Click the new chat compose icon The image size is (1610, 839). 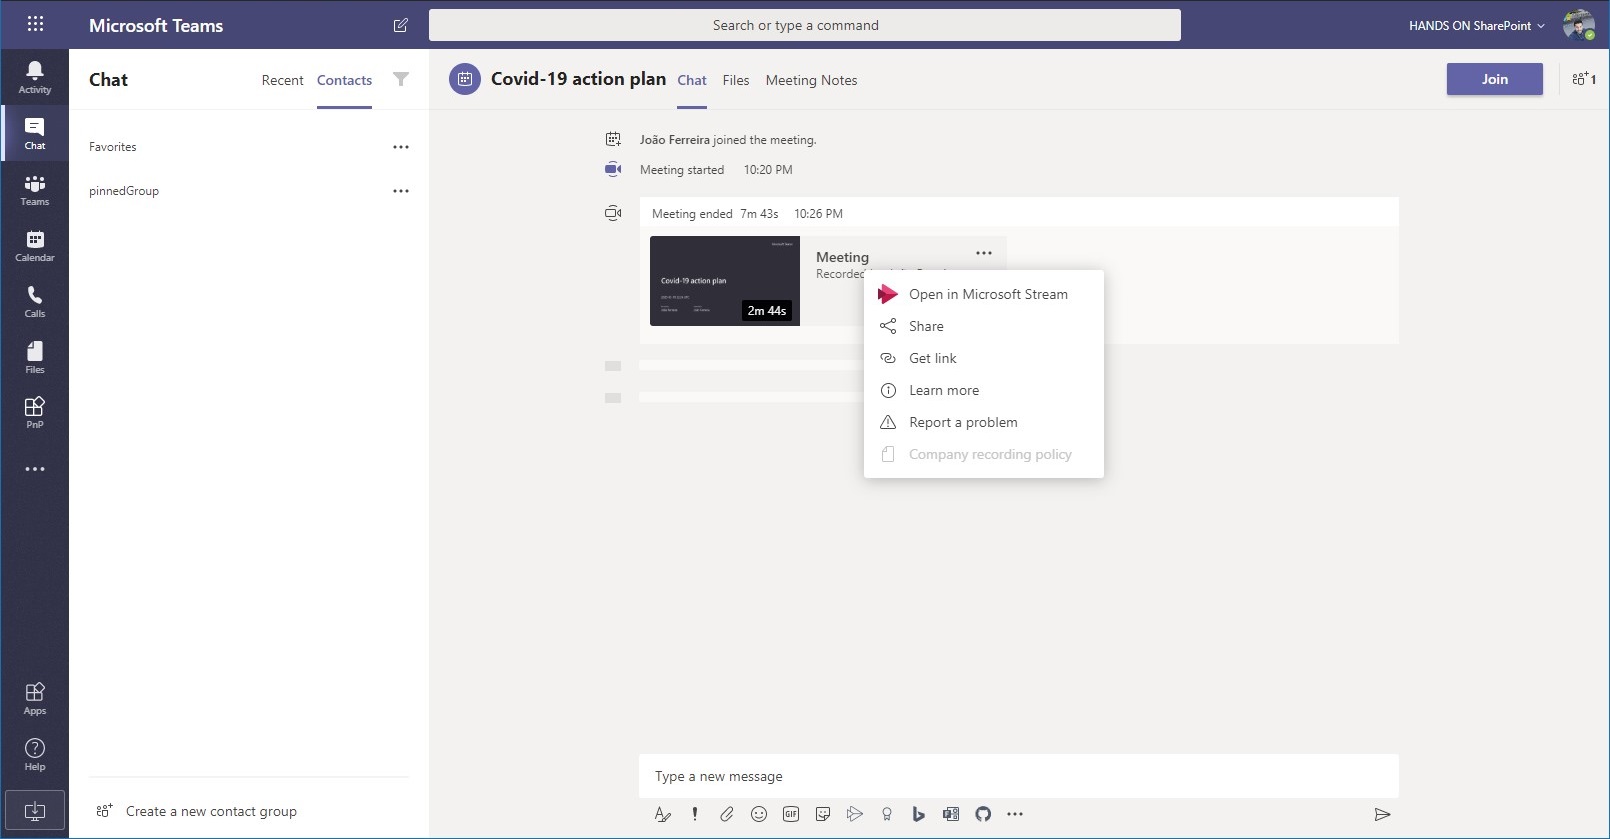point(401,25)
